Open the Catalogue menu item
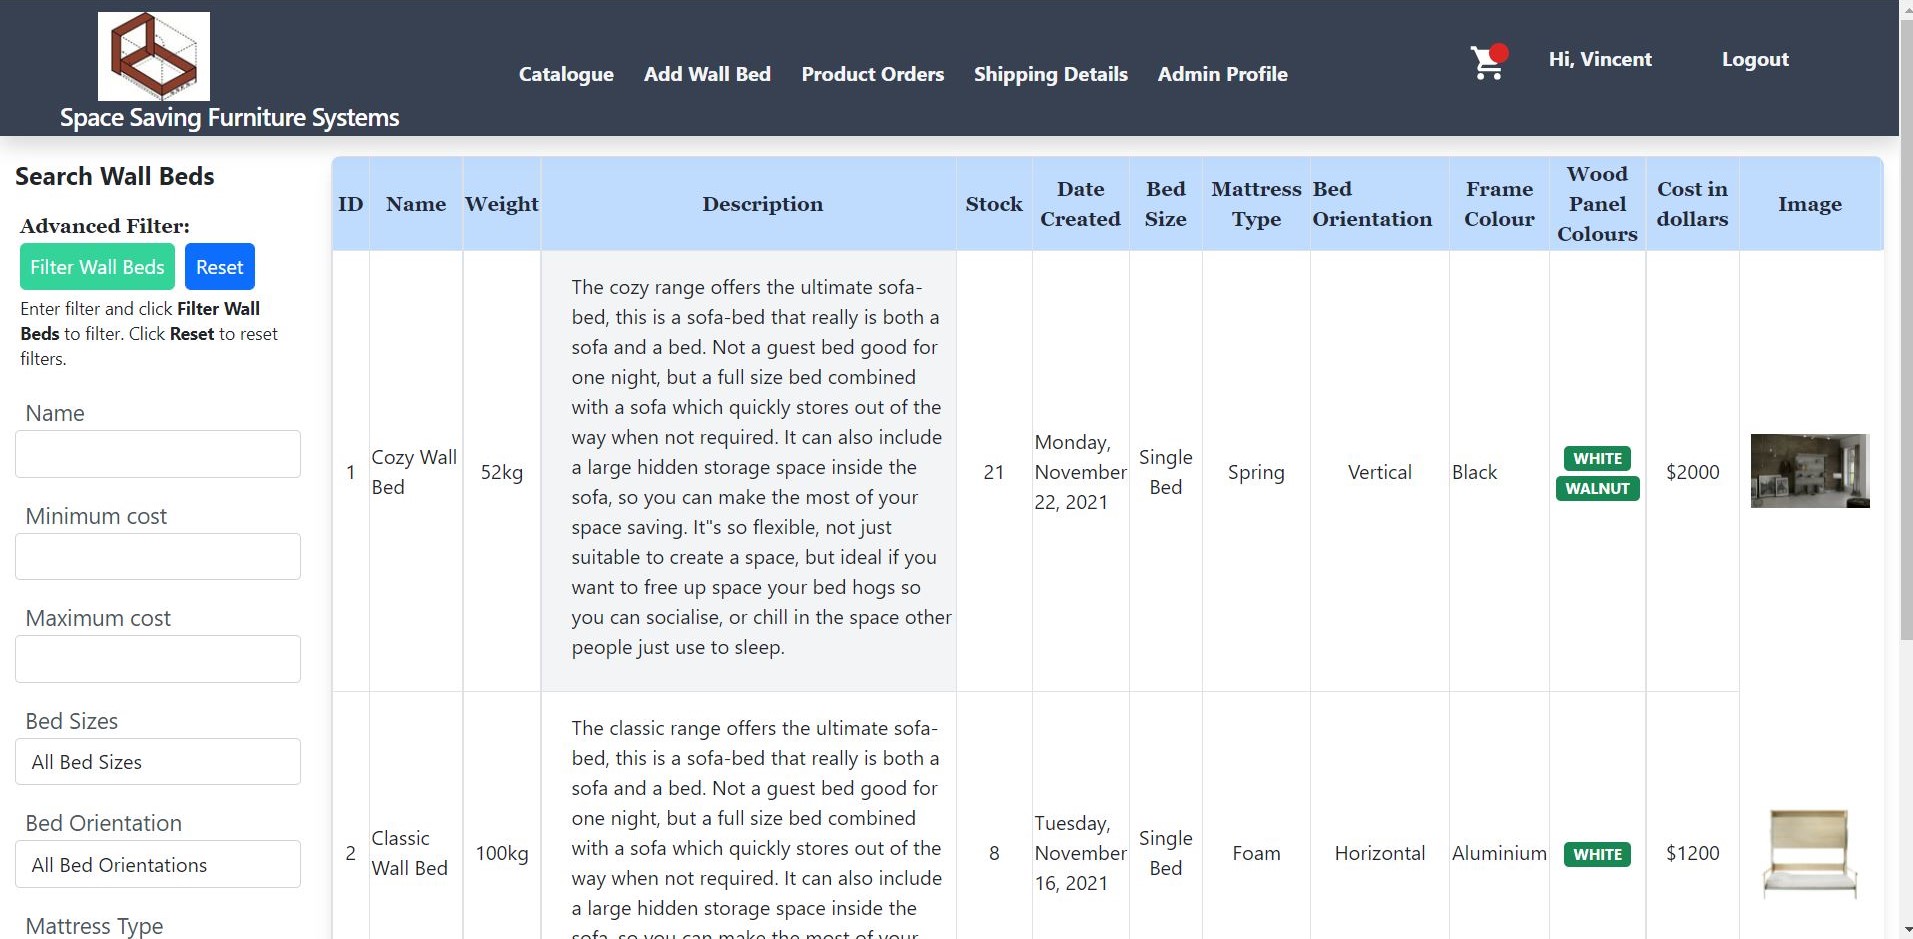This screenshot has height=939, width=1913. tap(566, 74)
